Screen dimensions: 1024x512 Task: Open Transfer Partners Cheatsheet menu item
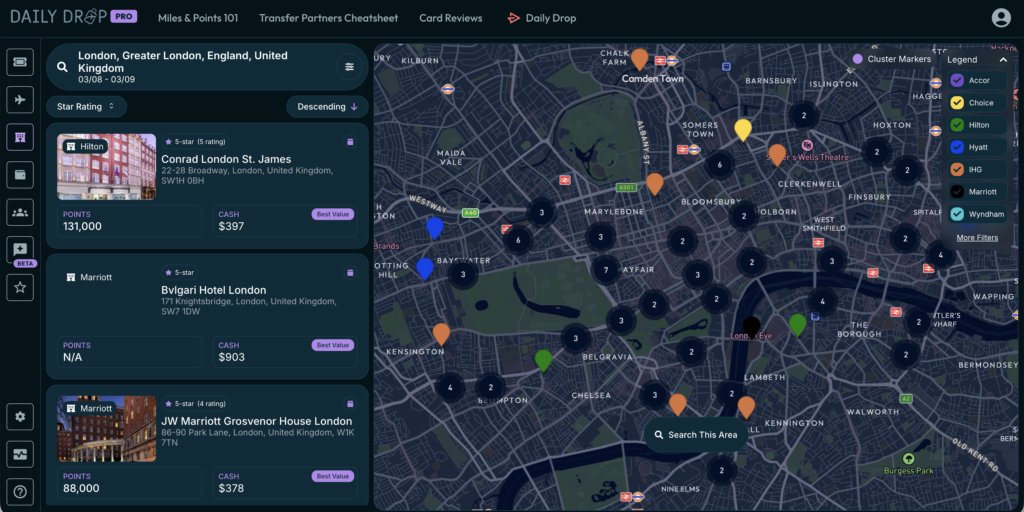[328, 18]
